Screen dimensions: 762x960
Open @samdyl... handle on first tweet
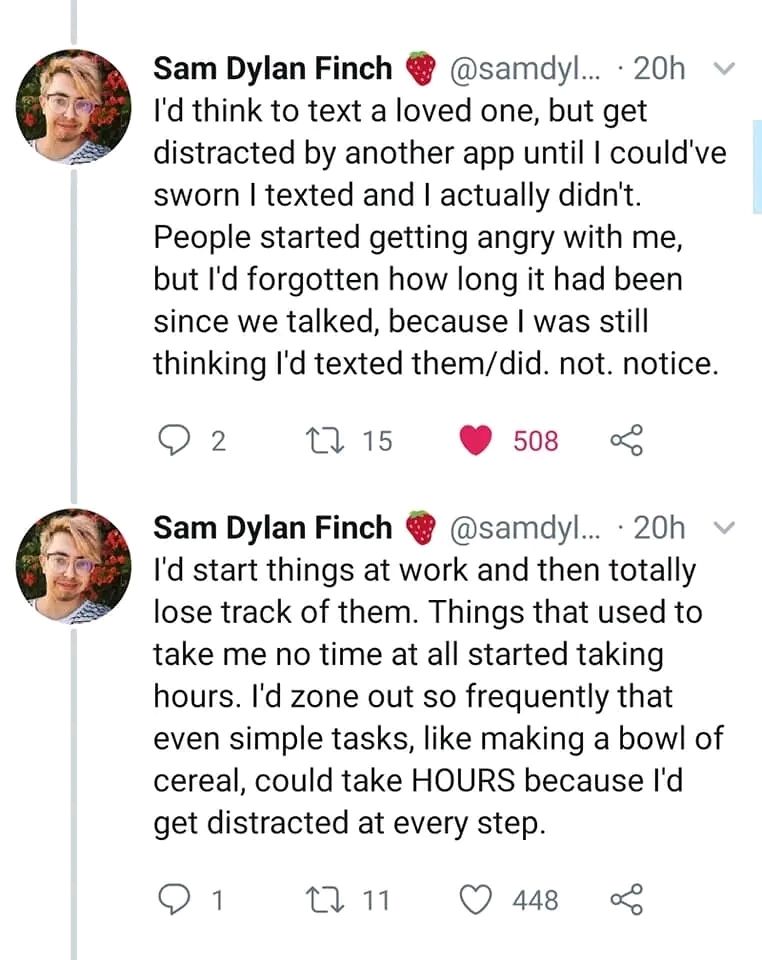pos(526,69)
